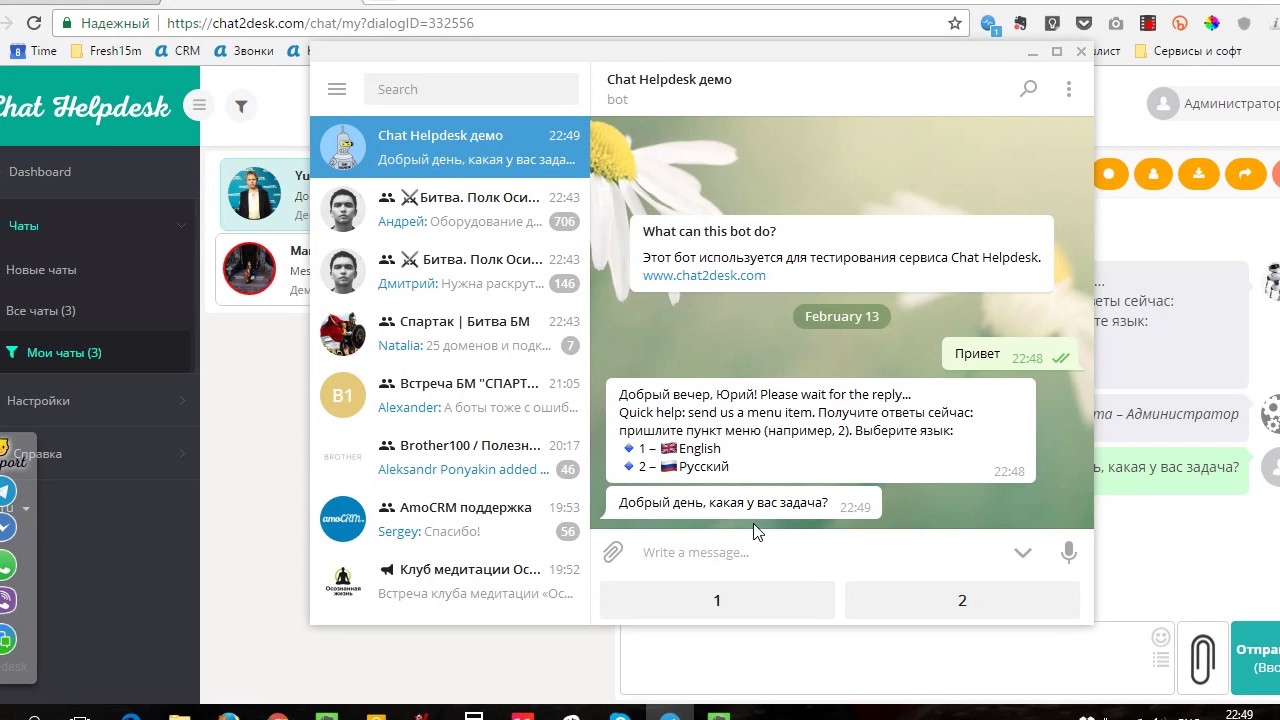Open emoji picker in helpdesk reply box
Screen dimensions: 1280x720
click(x=1161, y=637)
